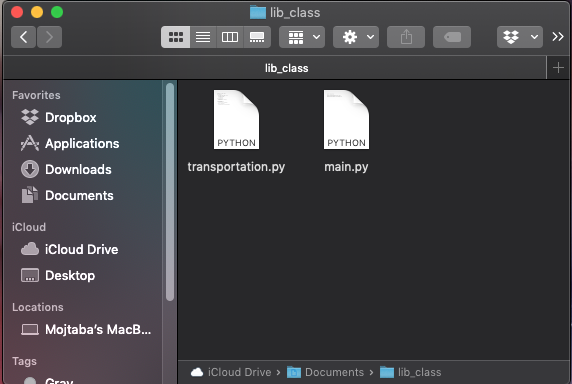This screenshot has width=572, height=384.
Task: Click the lib_class folder icon in title bar
Action: (258, 13)
